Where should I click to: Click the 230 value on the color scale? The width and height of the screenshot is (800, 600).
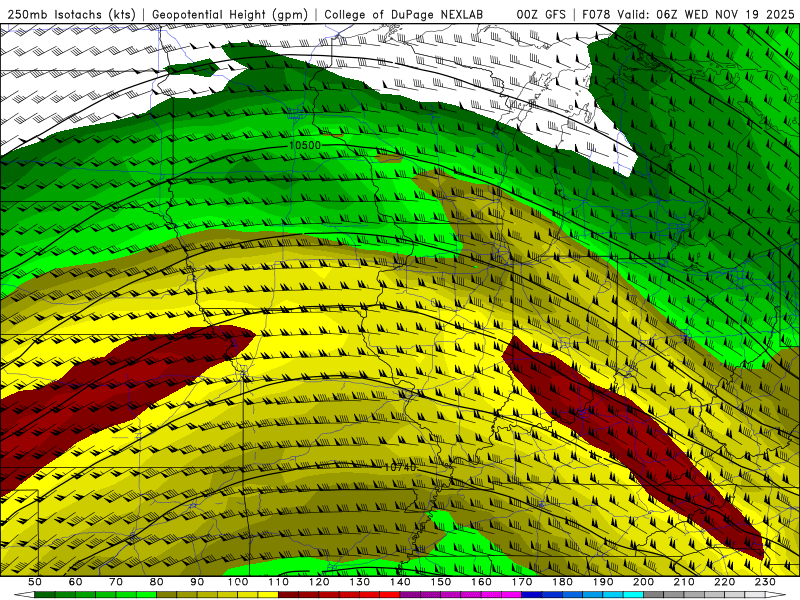pos(765,582)
